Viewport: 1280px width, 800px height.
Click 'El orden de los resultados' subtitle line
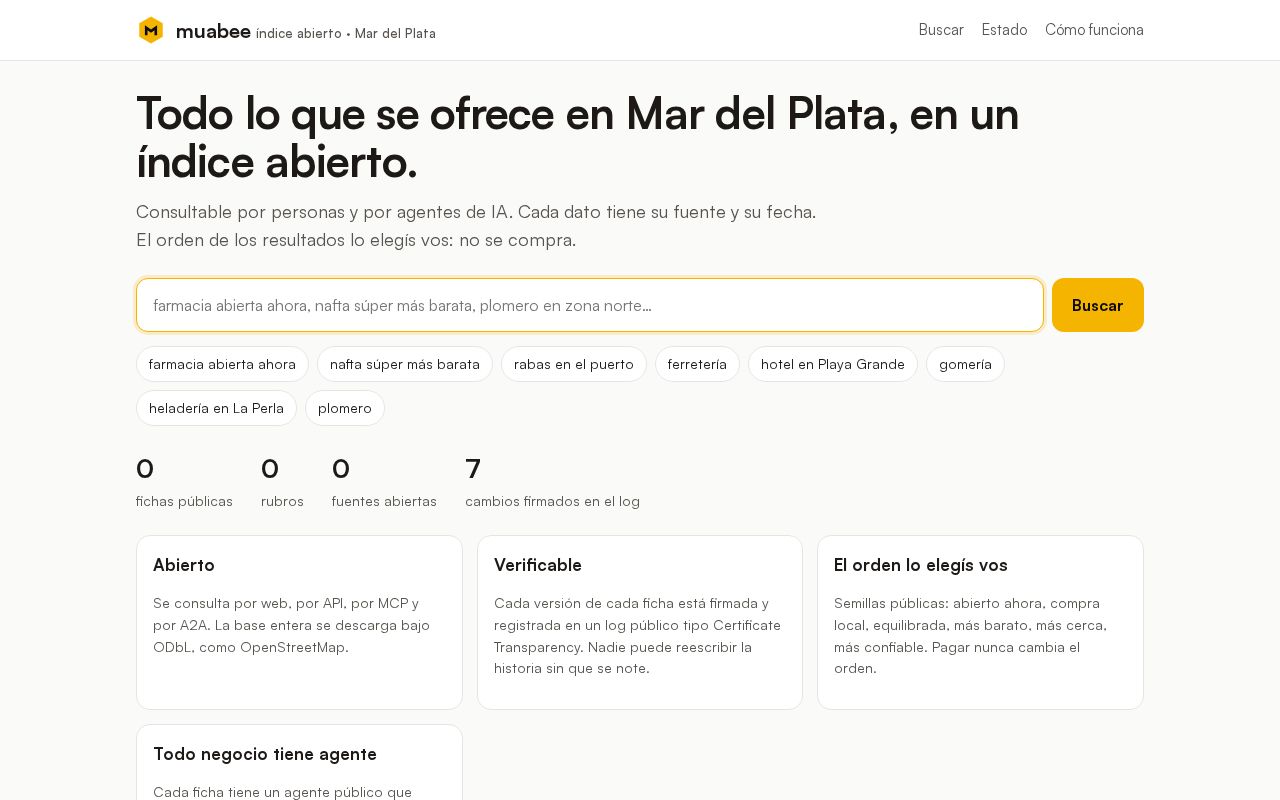pos(356,240)
